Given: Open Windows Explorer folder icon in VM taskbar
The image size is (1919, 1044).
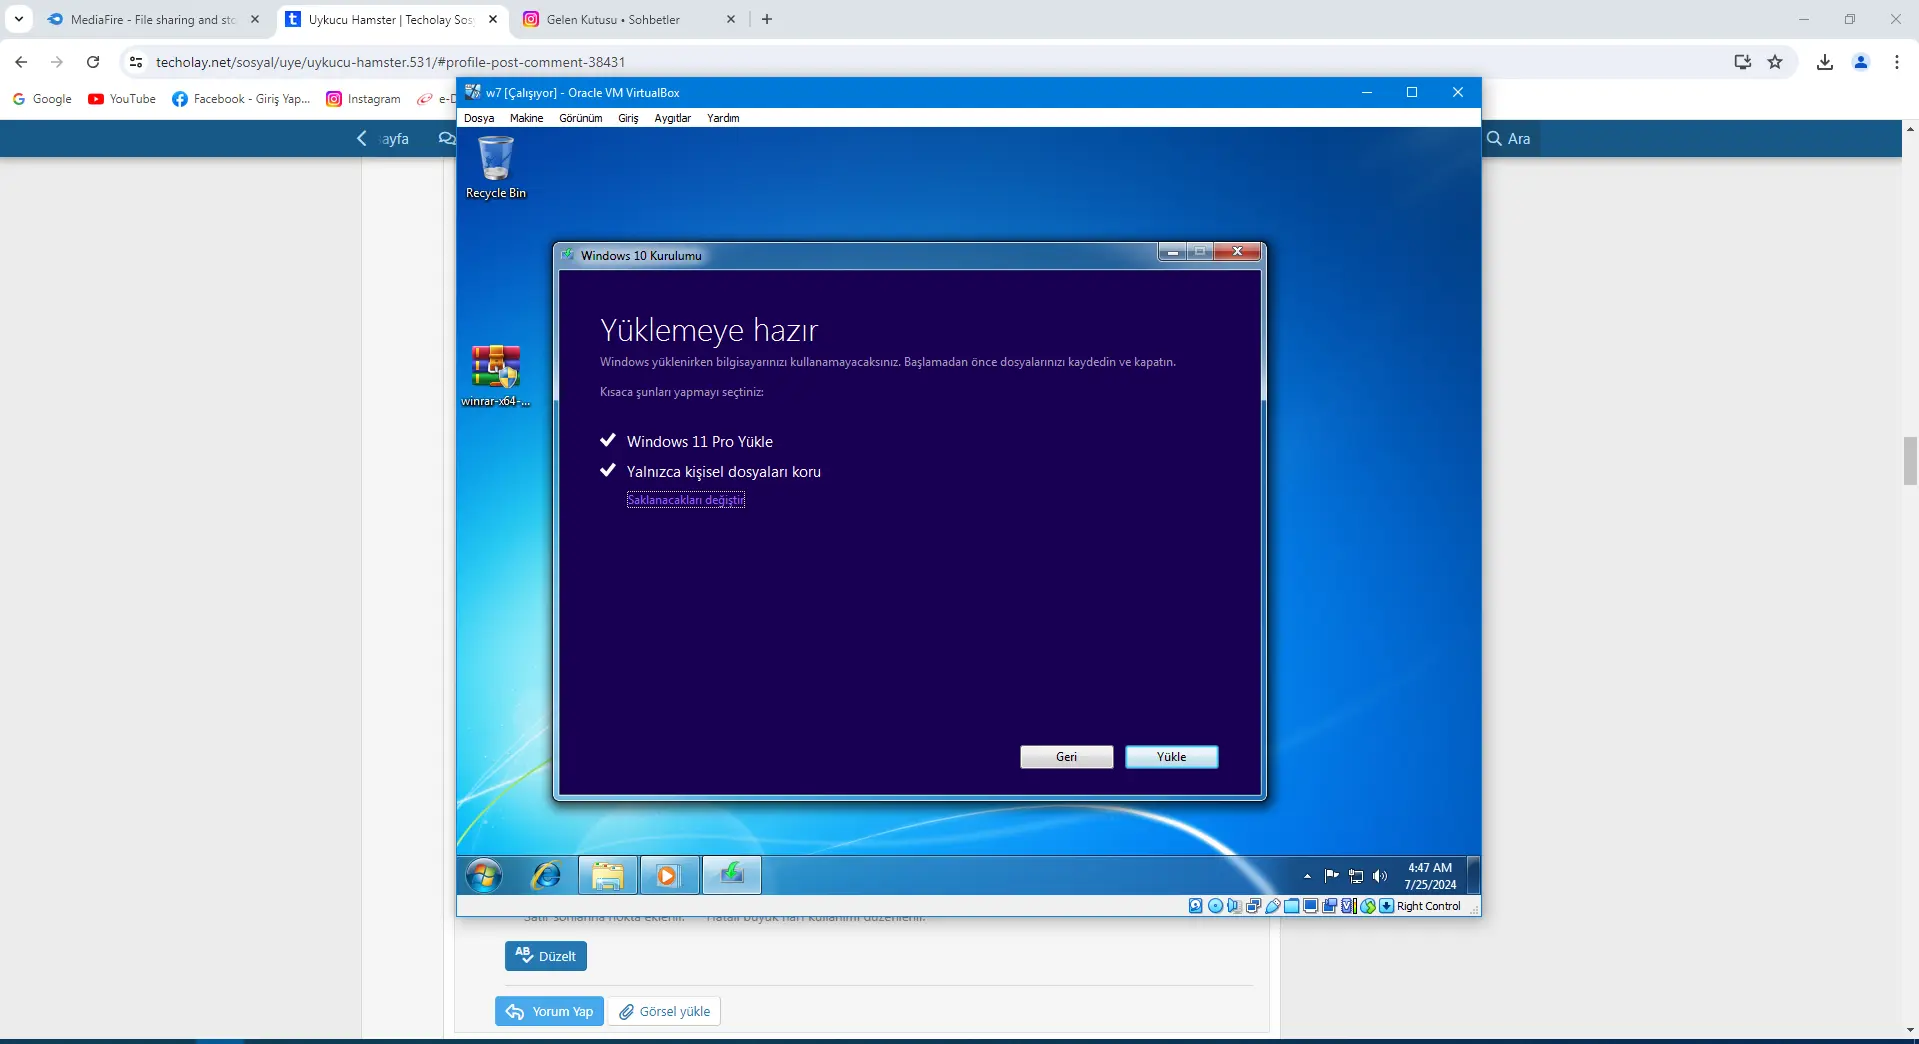Looking at the screenshot, I should [607, 876].
